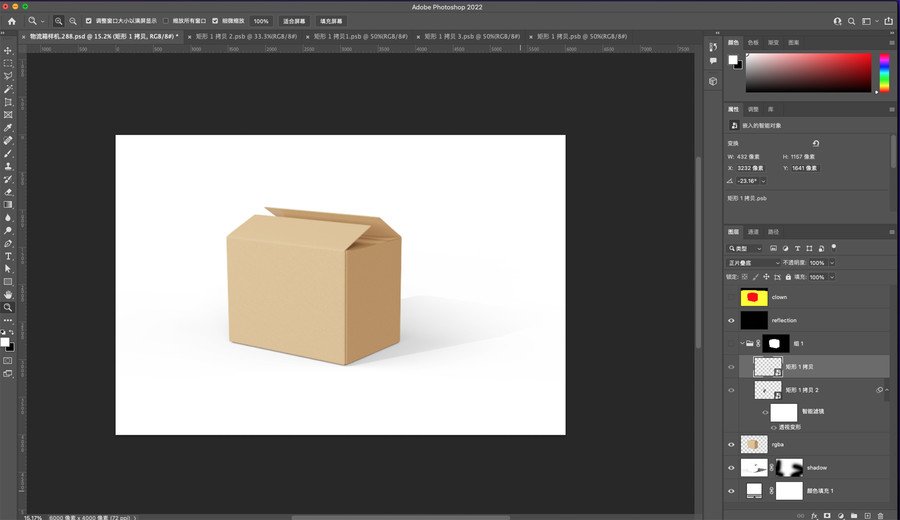Select the Dodge tool
Viewport: 900px width, 520px height.
click(8, 230)
